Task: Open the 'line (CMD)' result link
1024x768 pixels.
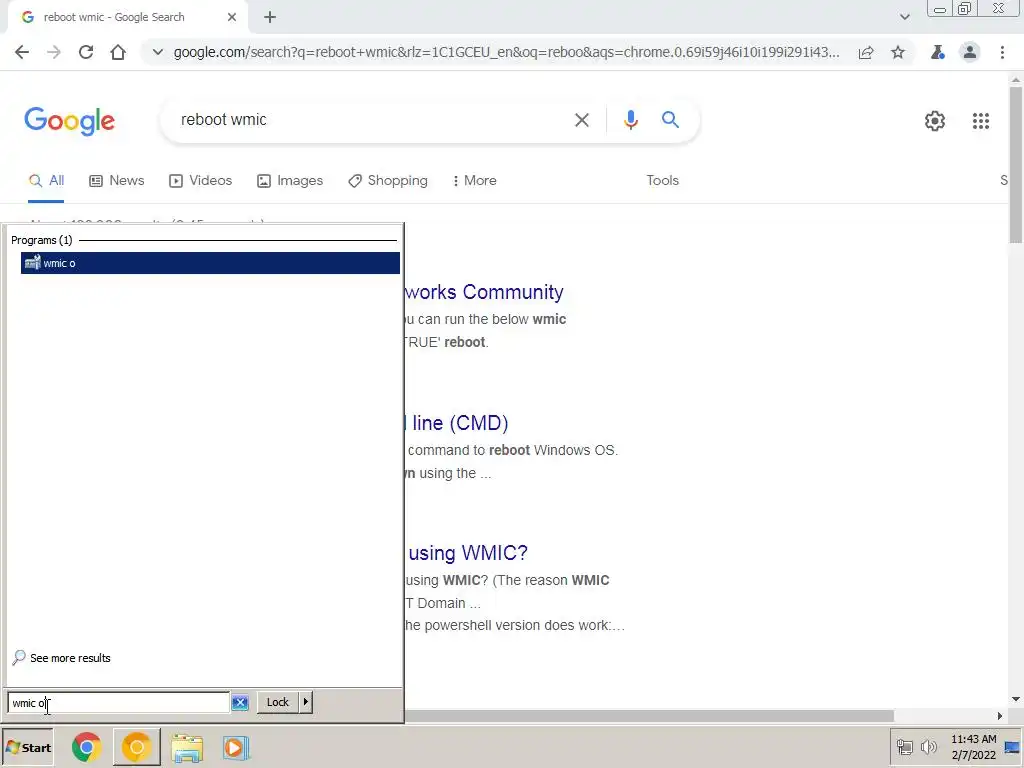Action: 457,423
